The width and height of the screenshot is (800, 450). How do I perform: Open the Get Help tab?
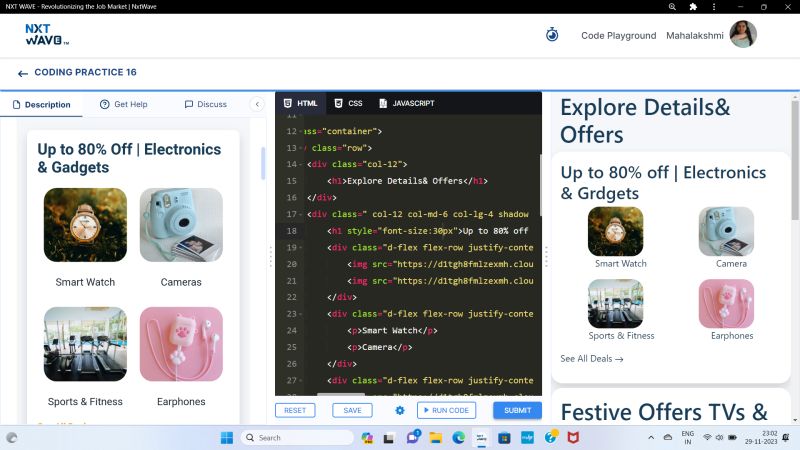point(123,104)
